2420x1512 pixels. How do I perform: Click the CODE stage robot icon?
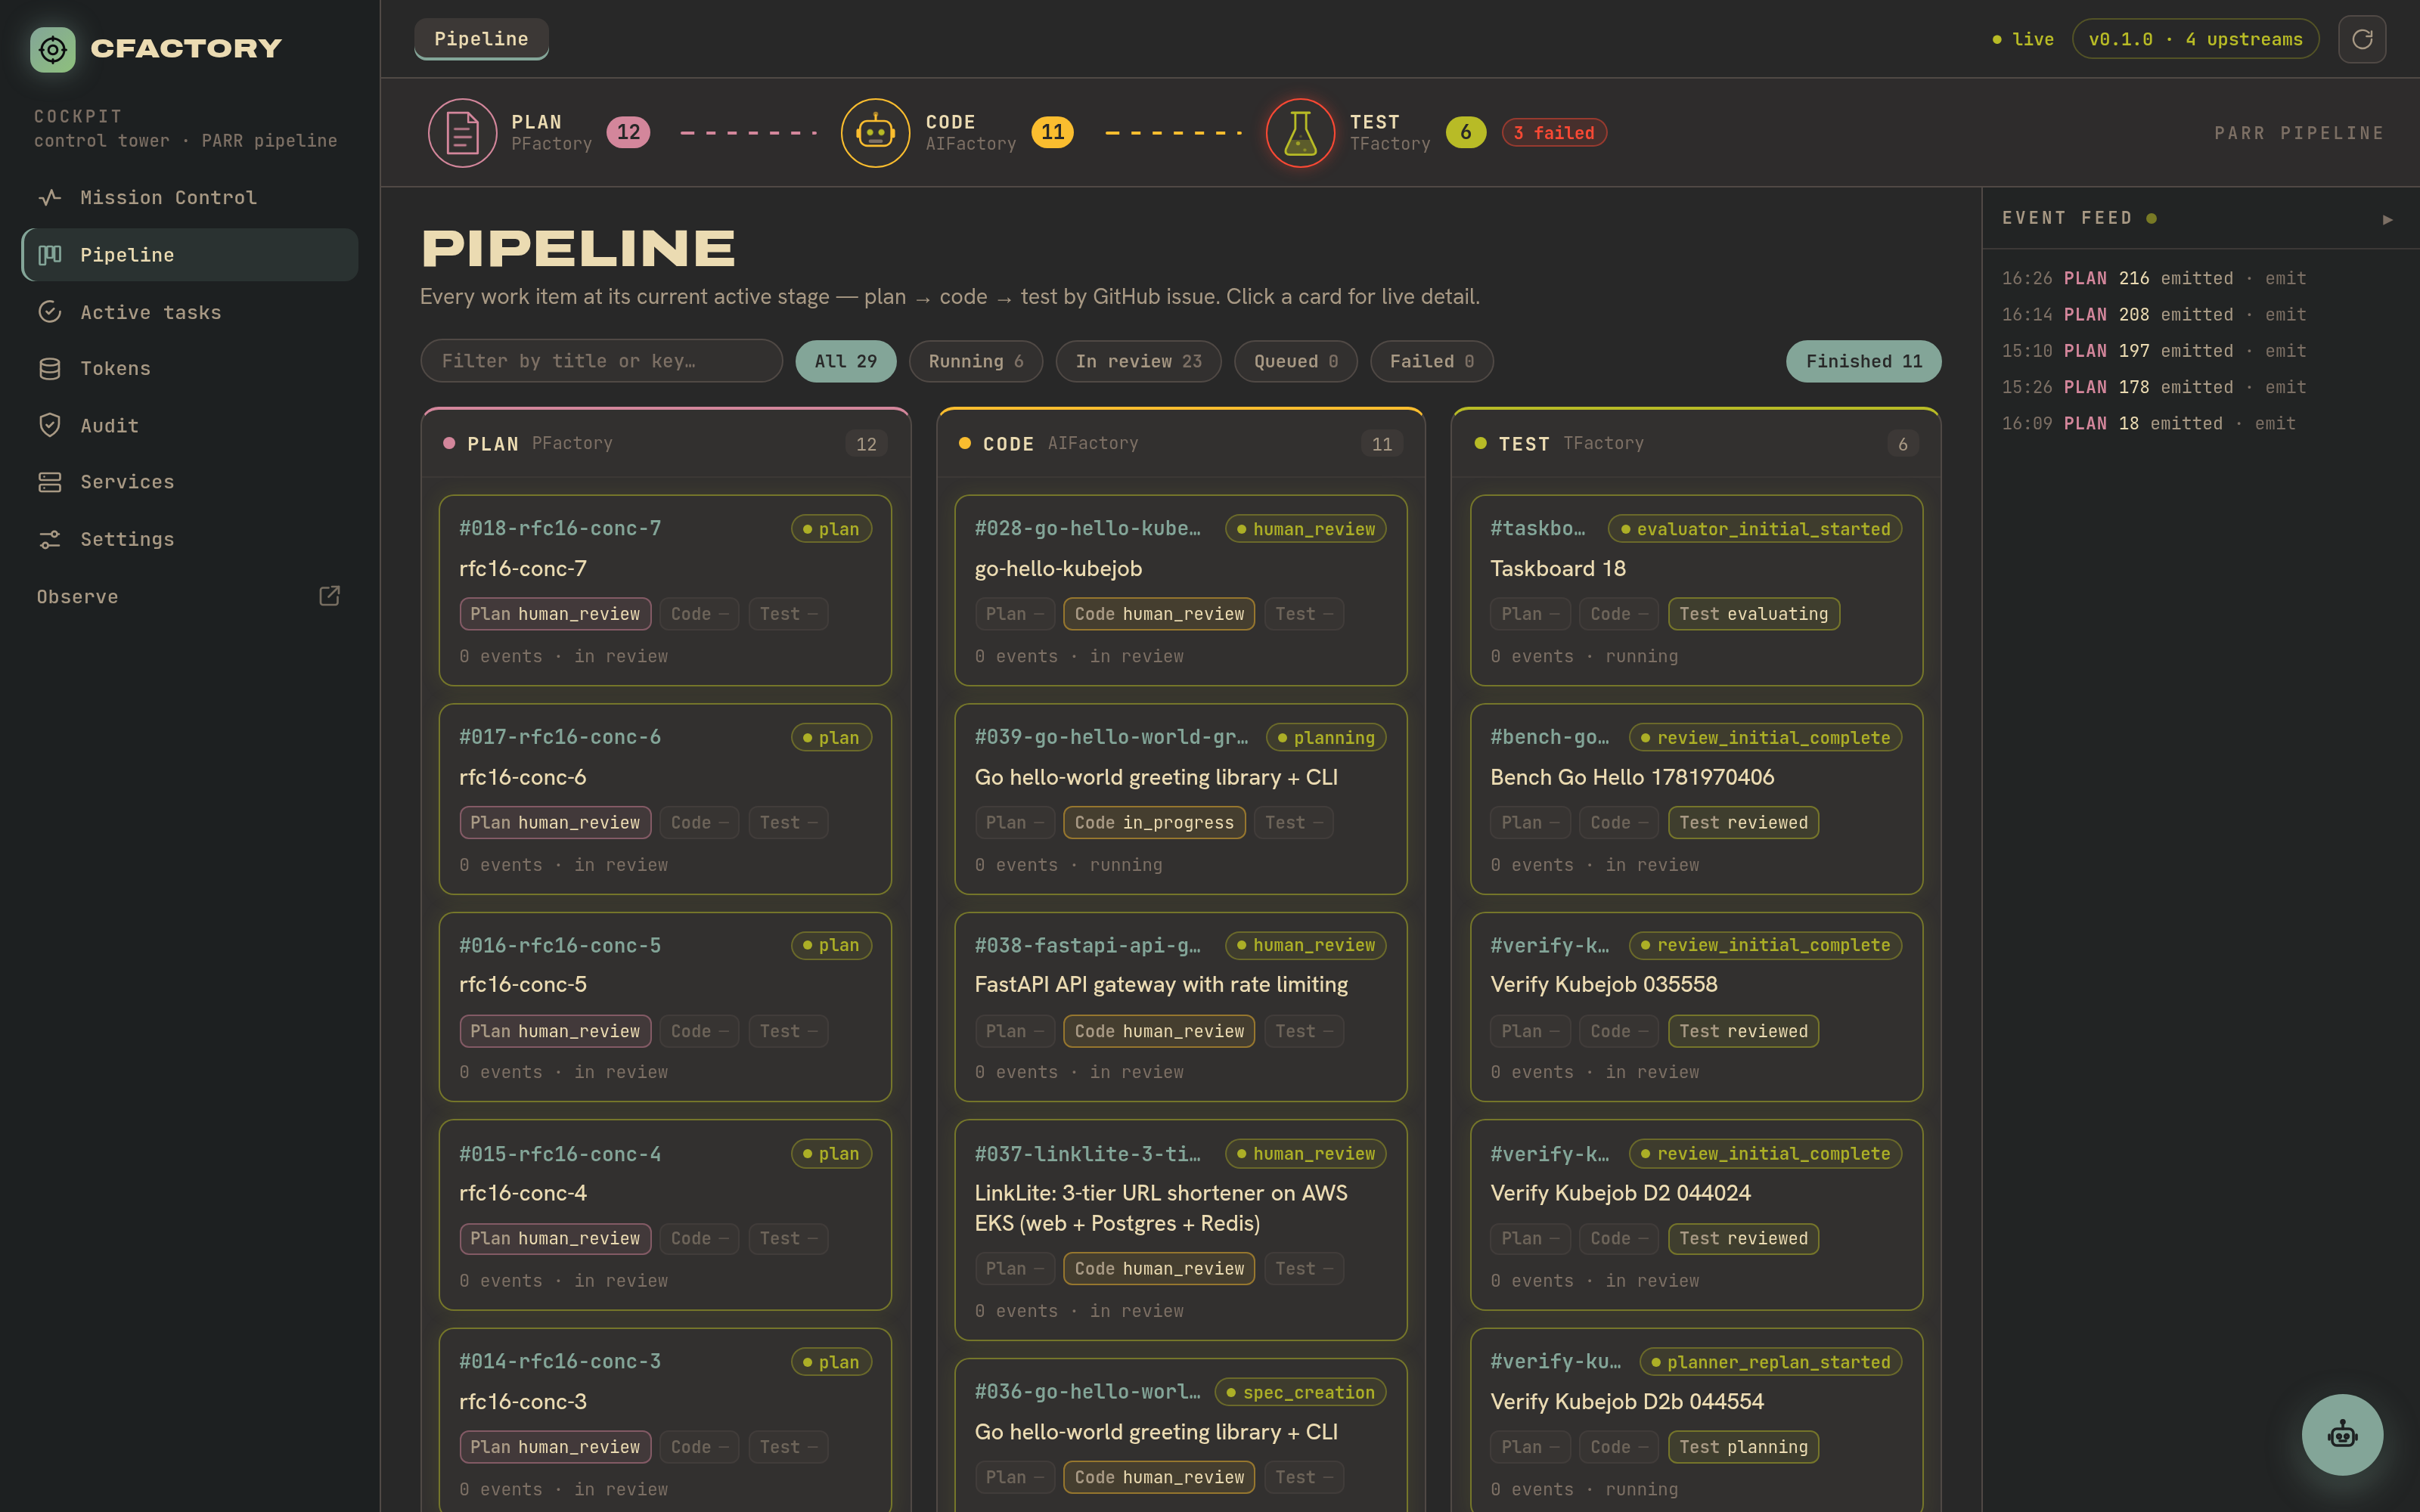pyautogui.click(x=875, y=132)
